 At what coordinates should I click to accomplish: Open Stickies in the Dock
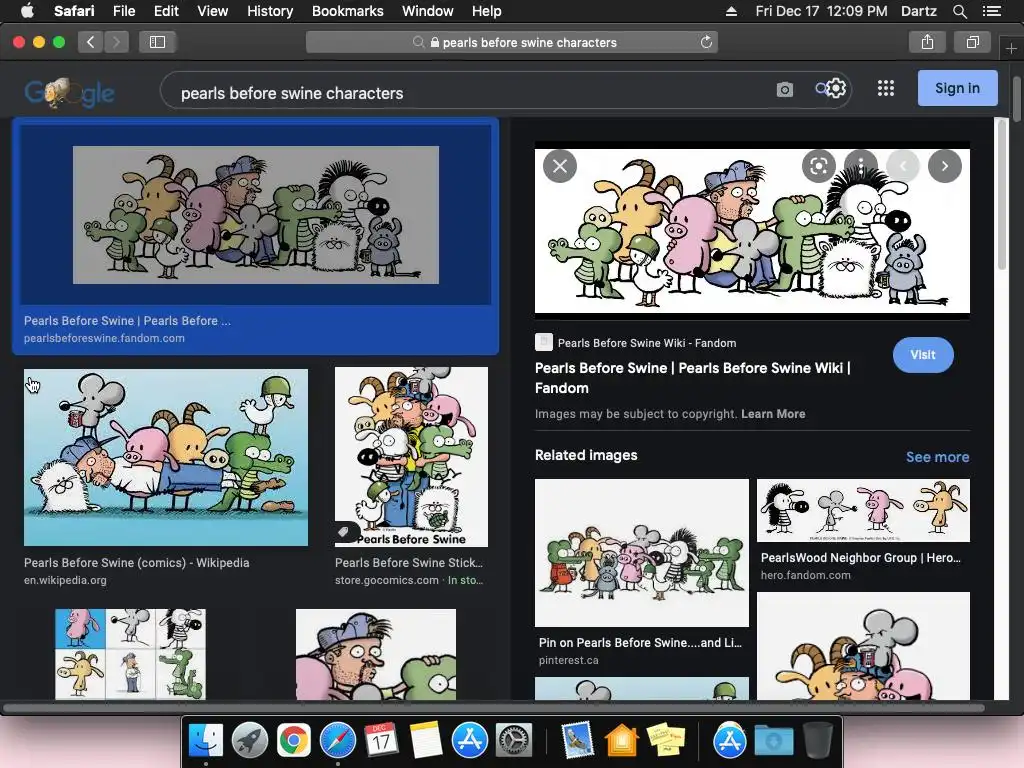[x=665, y=741]
